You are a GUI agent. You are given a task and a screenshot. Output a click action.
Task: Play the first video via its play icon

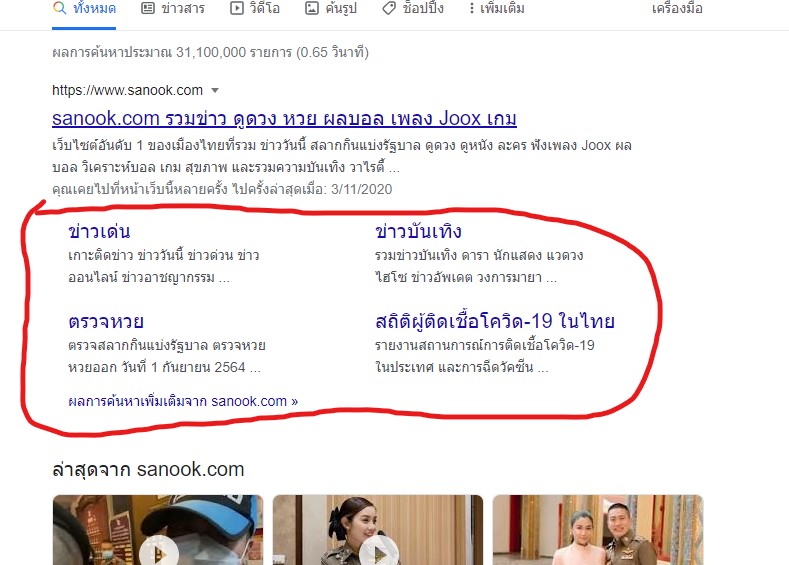click(x=159, y=552)
